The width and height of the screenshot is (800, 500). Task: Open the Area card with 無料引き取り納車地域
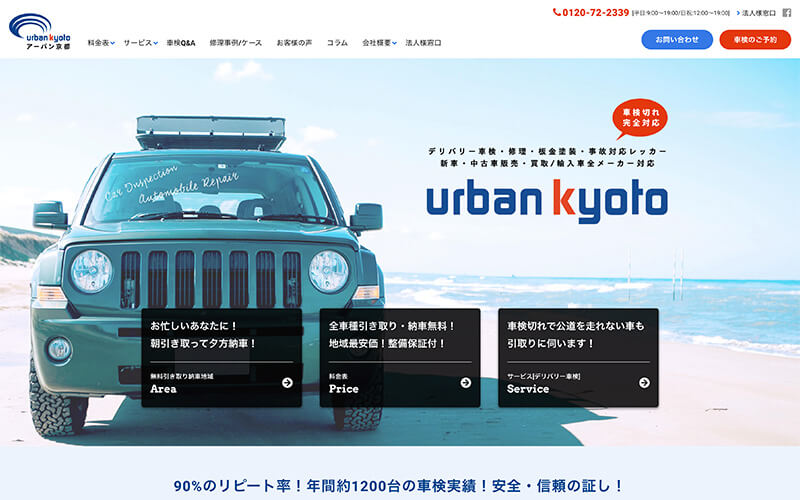(x=221, y=358)
